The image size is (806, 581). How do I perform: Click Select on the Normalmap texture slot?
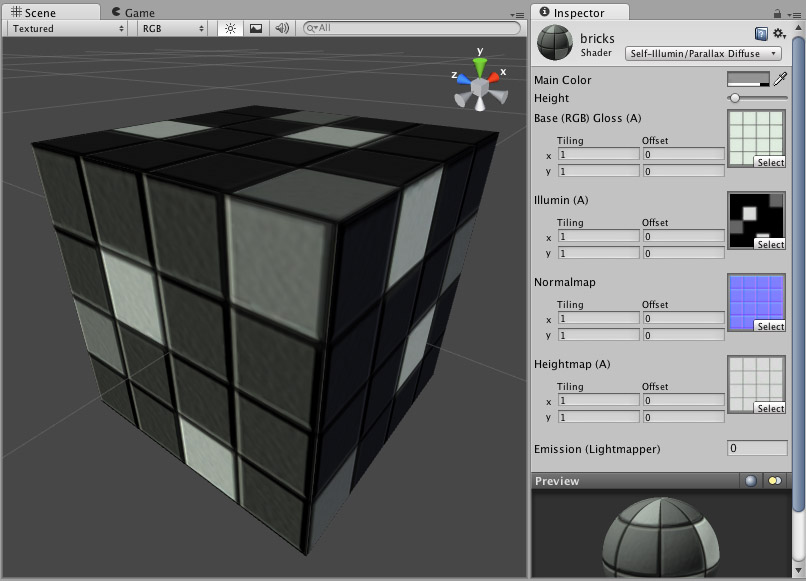(x=770, y=325)
